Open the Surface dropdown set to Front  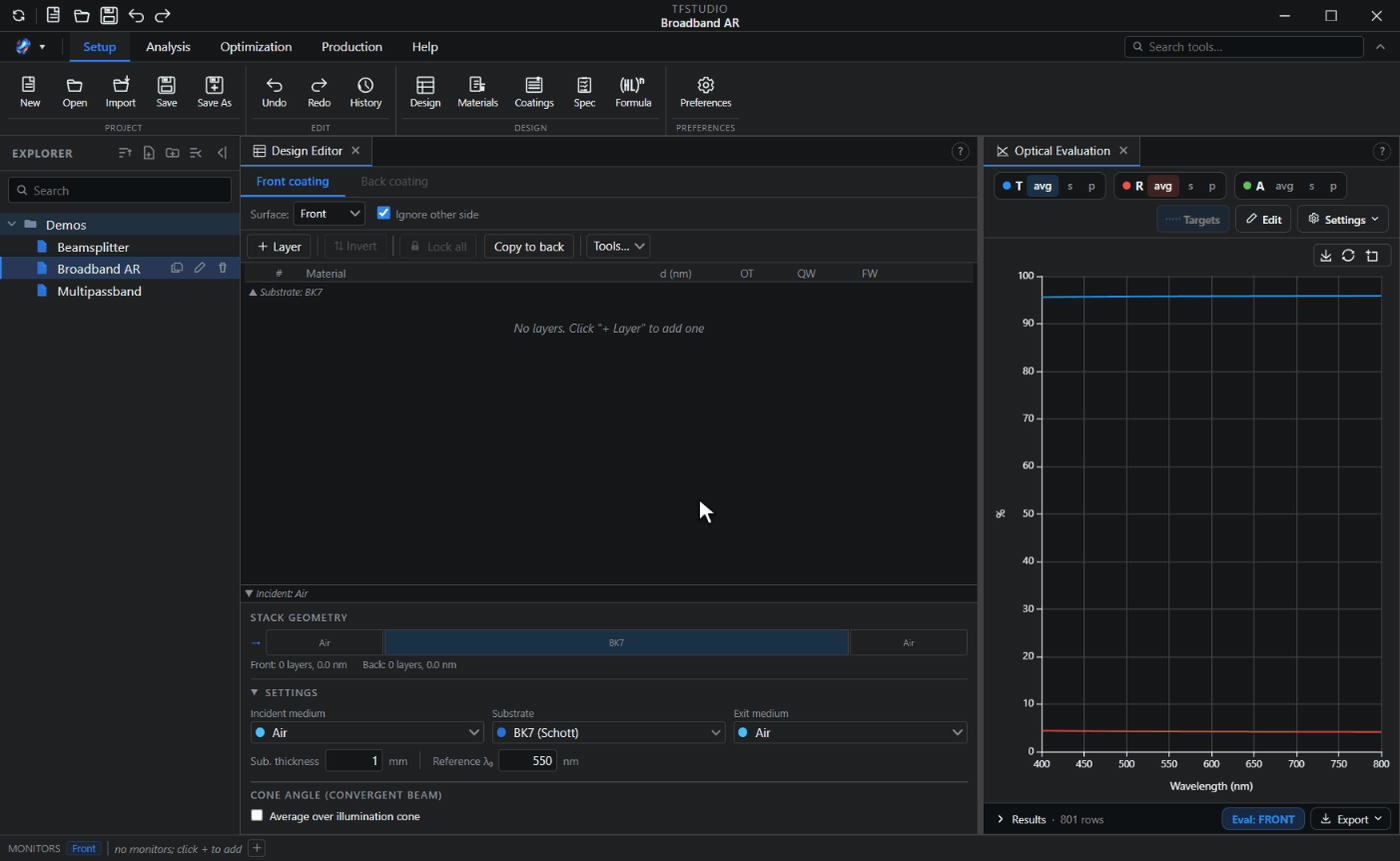(329, 213)
